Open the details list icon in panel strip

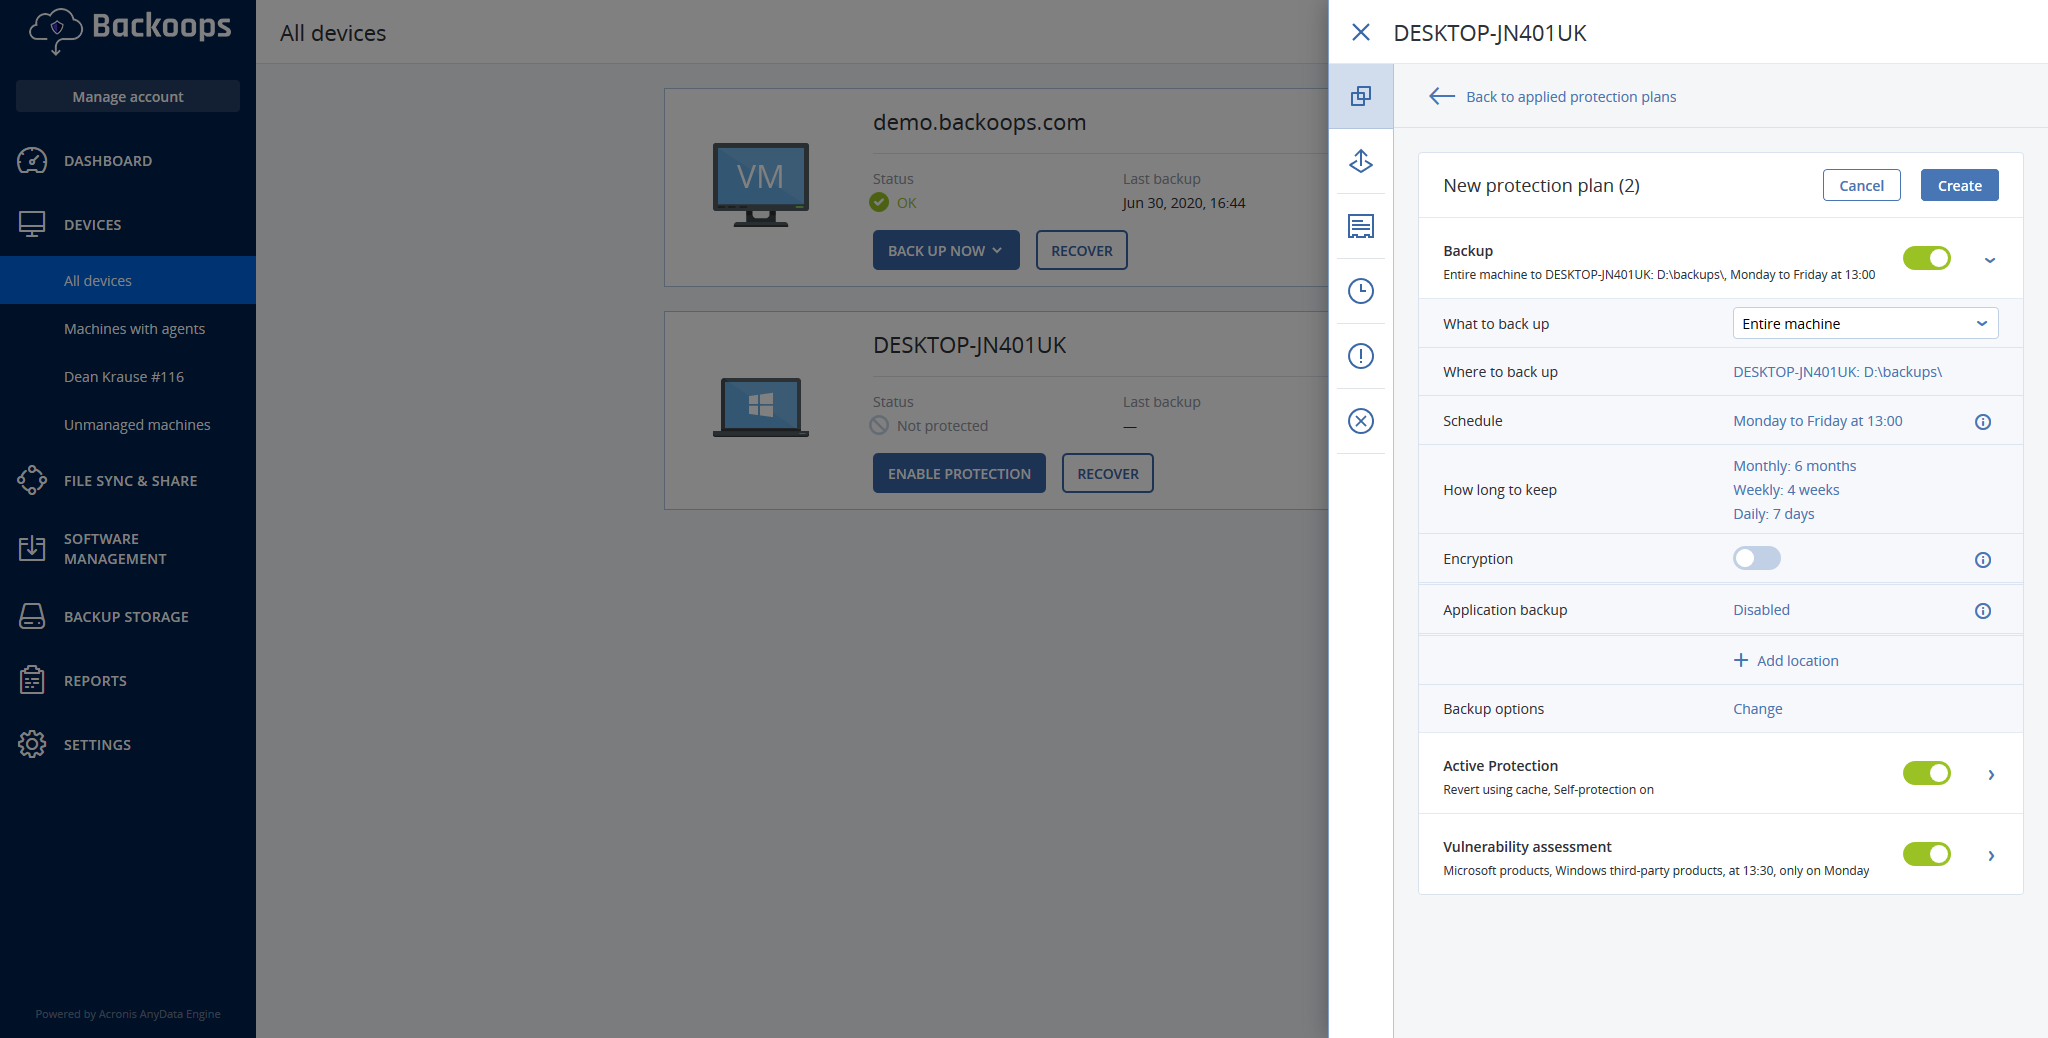coord(1361,226)
